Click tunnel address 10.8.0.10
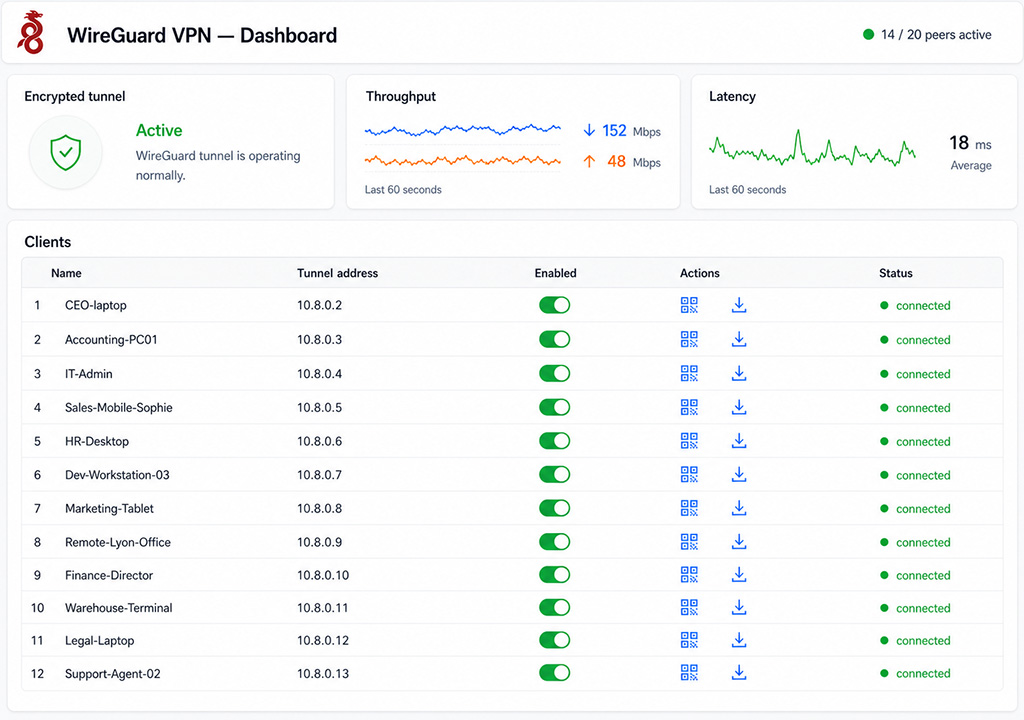The image size is (1024, 720). [x=323, y=575]
